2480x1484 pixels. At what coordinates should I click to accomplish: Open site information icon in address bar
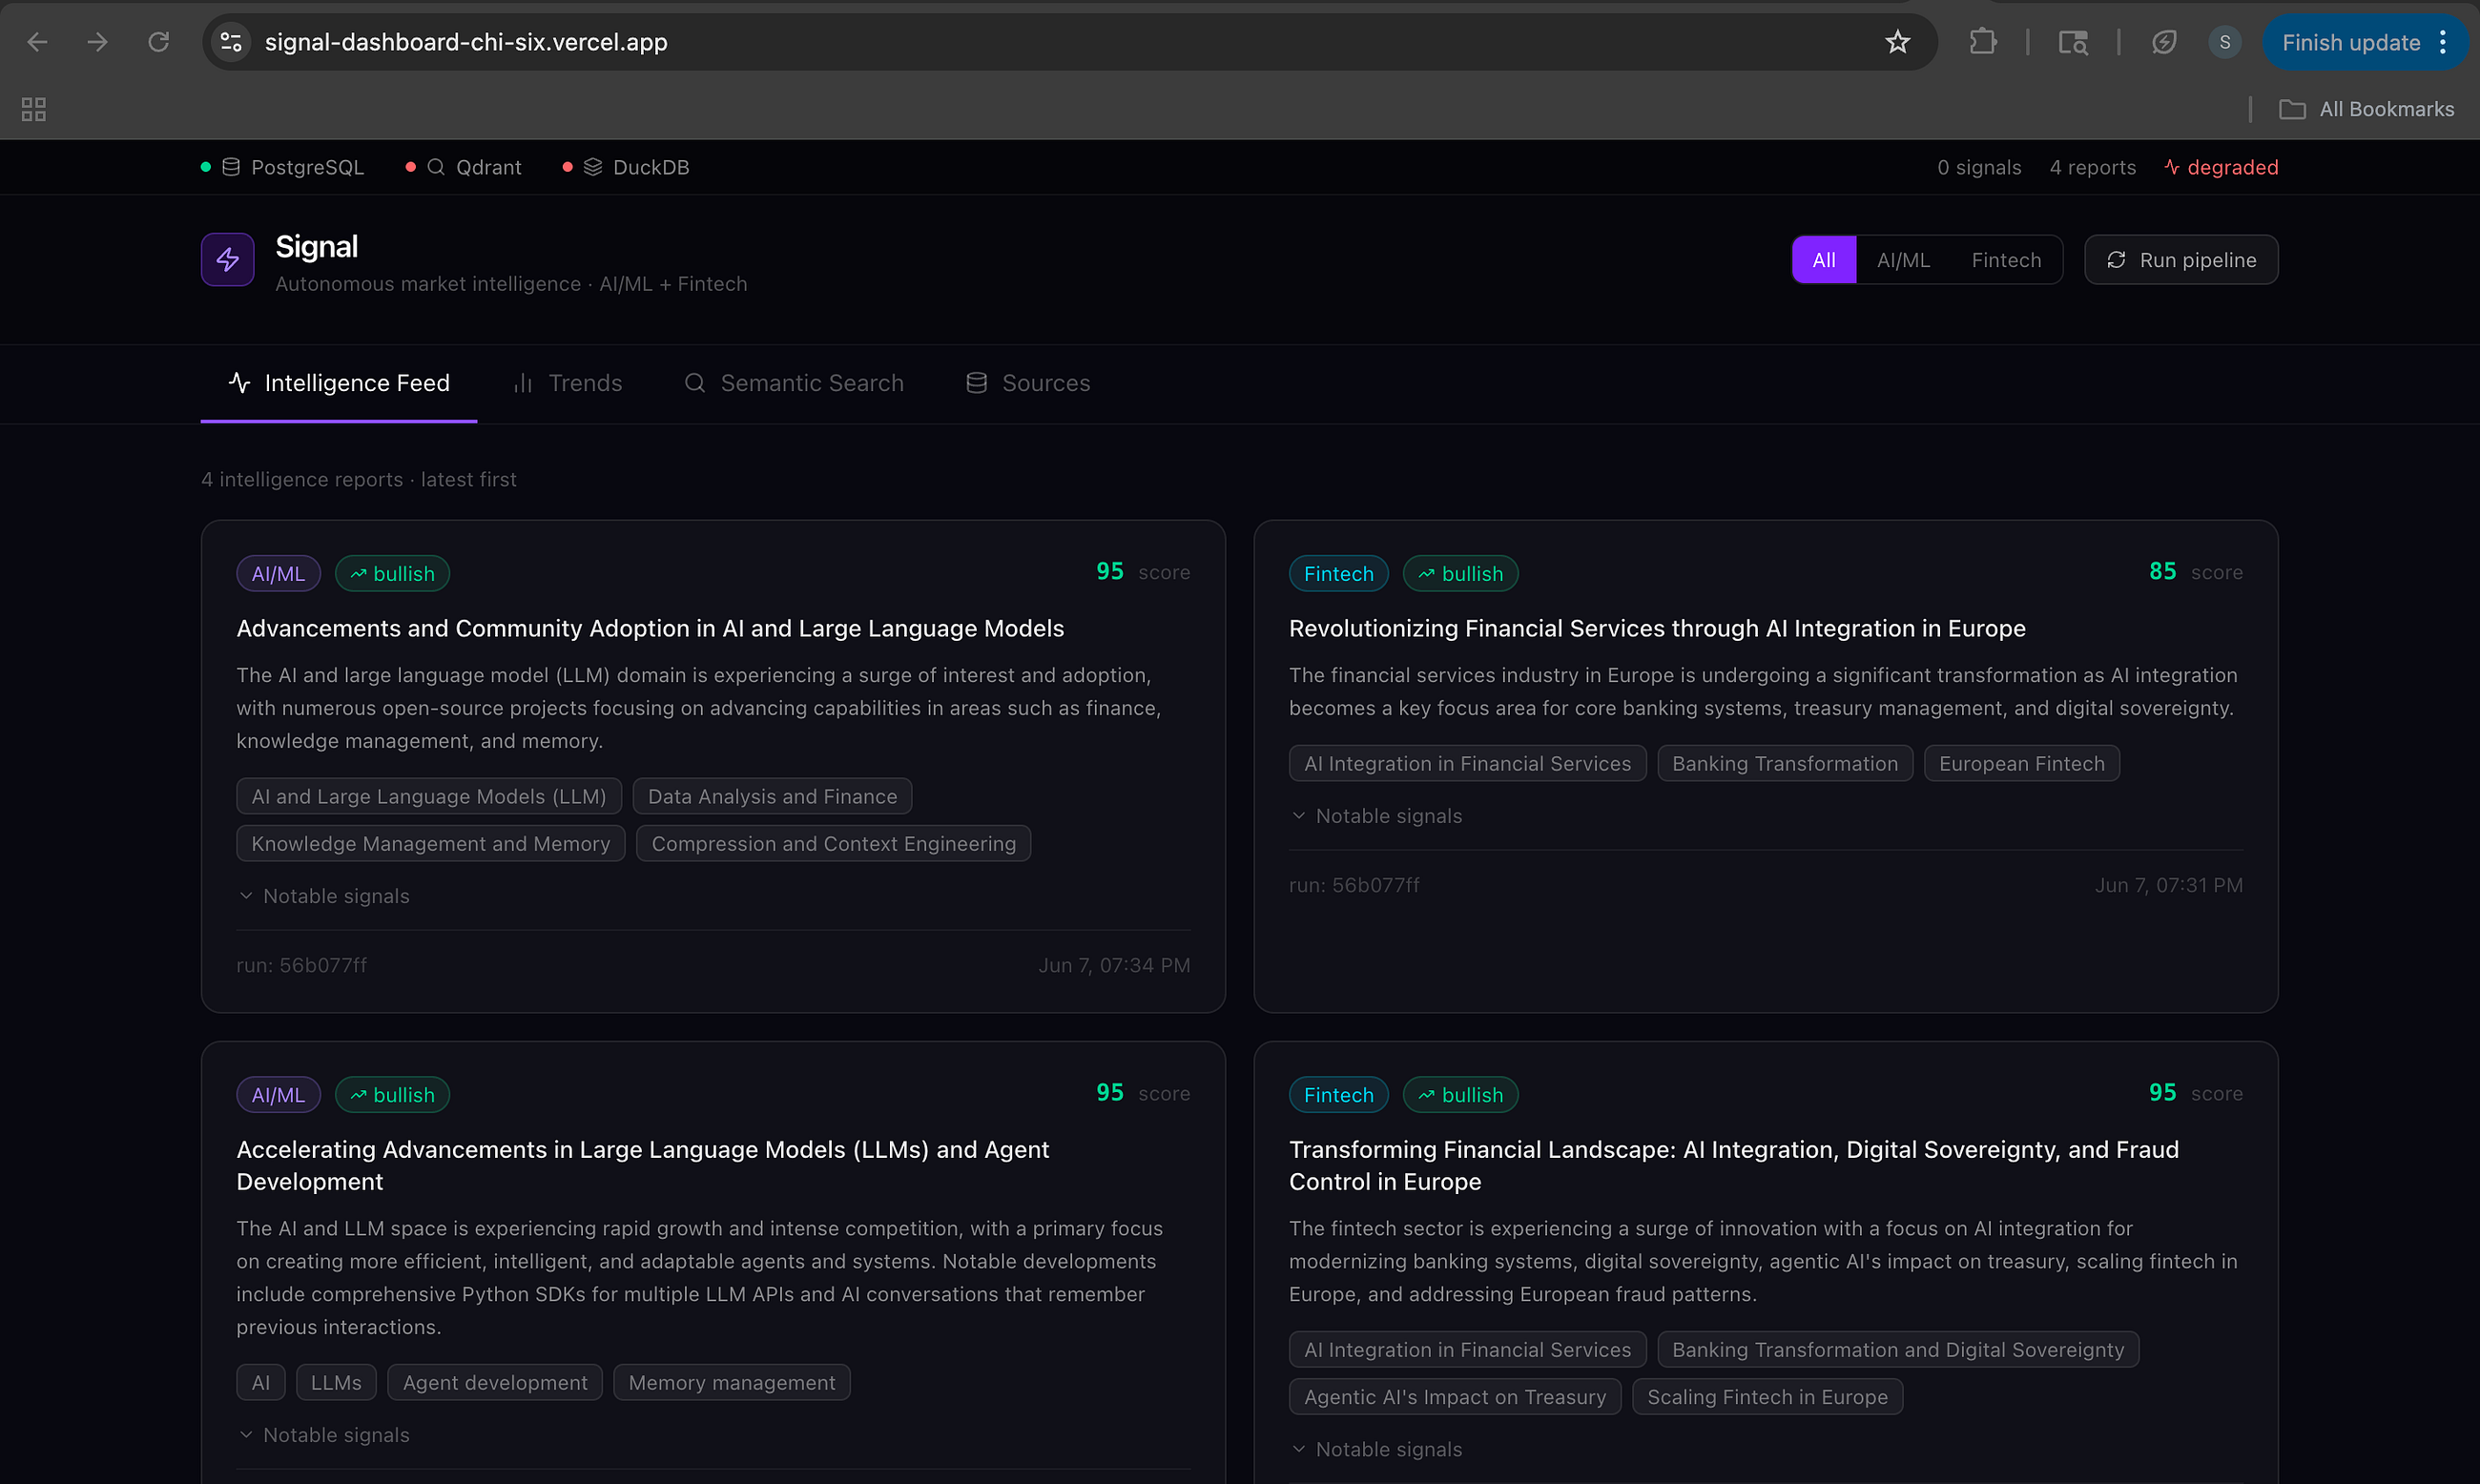(231, 42)
